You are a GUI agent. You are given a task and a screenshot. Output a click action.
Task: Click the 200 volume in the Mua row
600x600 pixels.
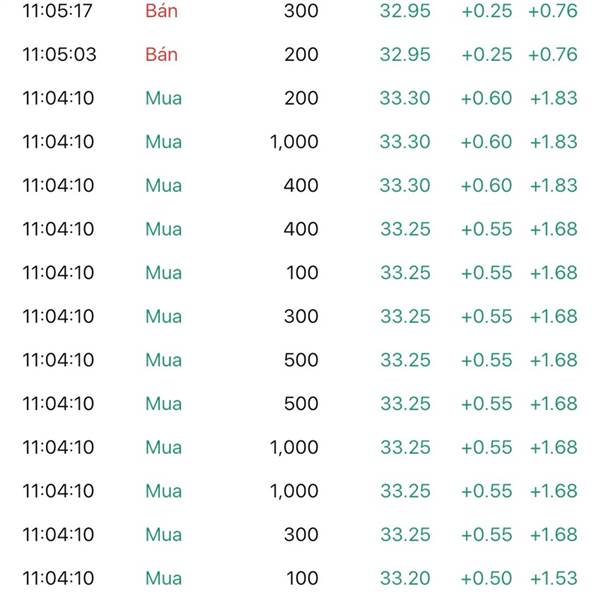coord(301,98)
